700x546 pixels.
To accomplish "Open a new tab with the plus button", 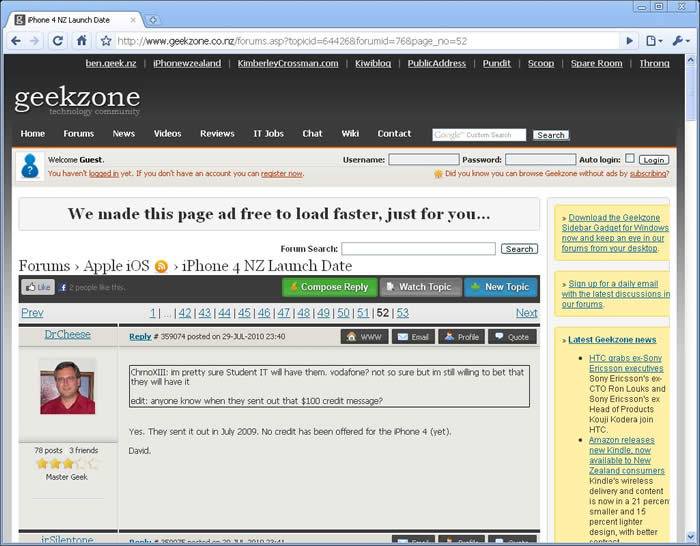I will click(153, 20).
